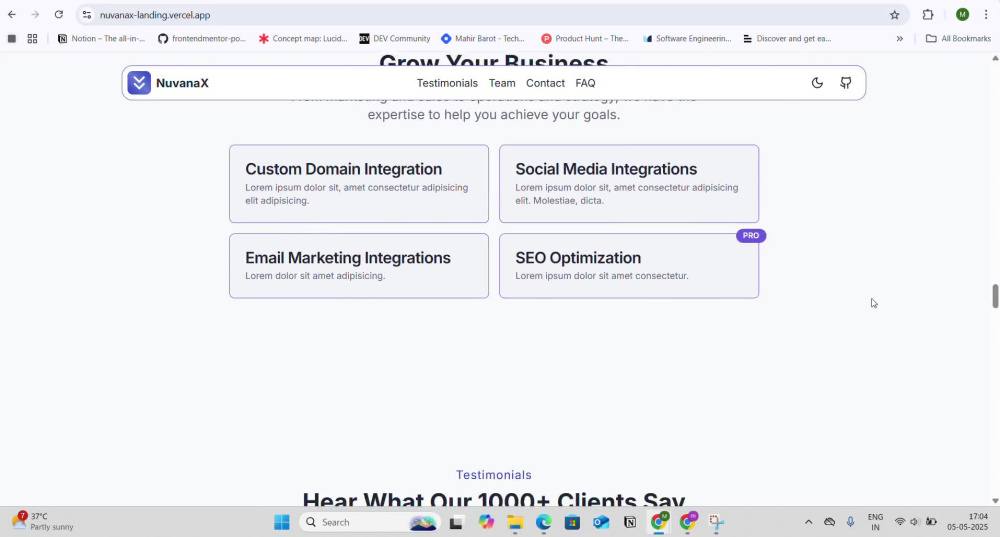Toggle dark mode with moon icon
Screen dimensions: 1000x537
(x=817, y=83)
